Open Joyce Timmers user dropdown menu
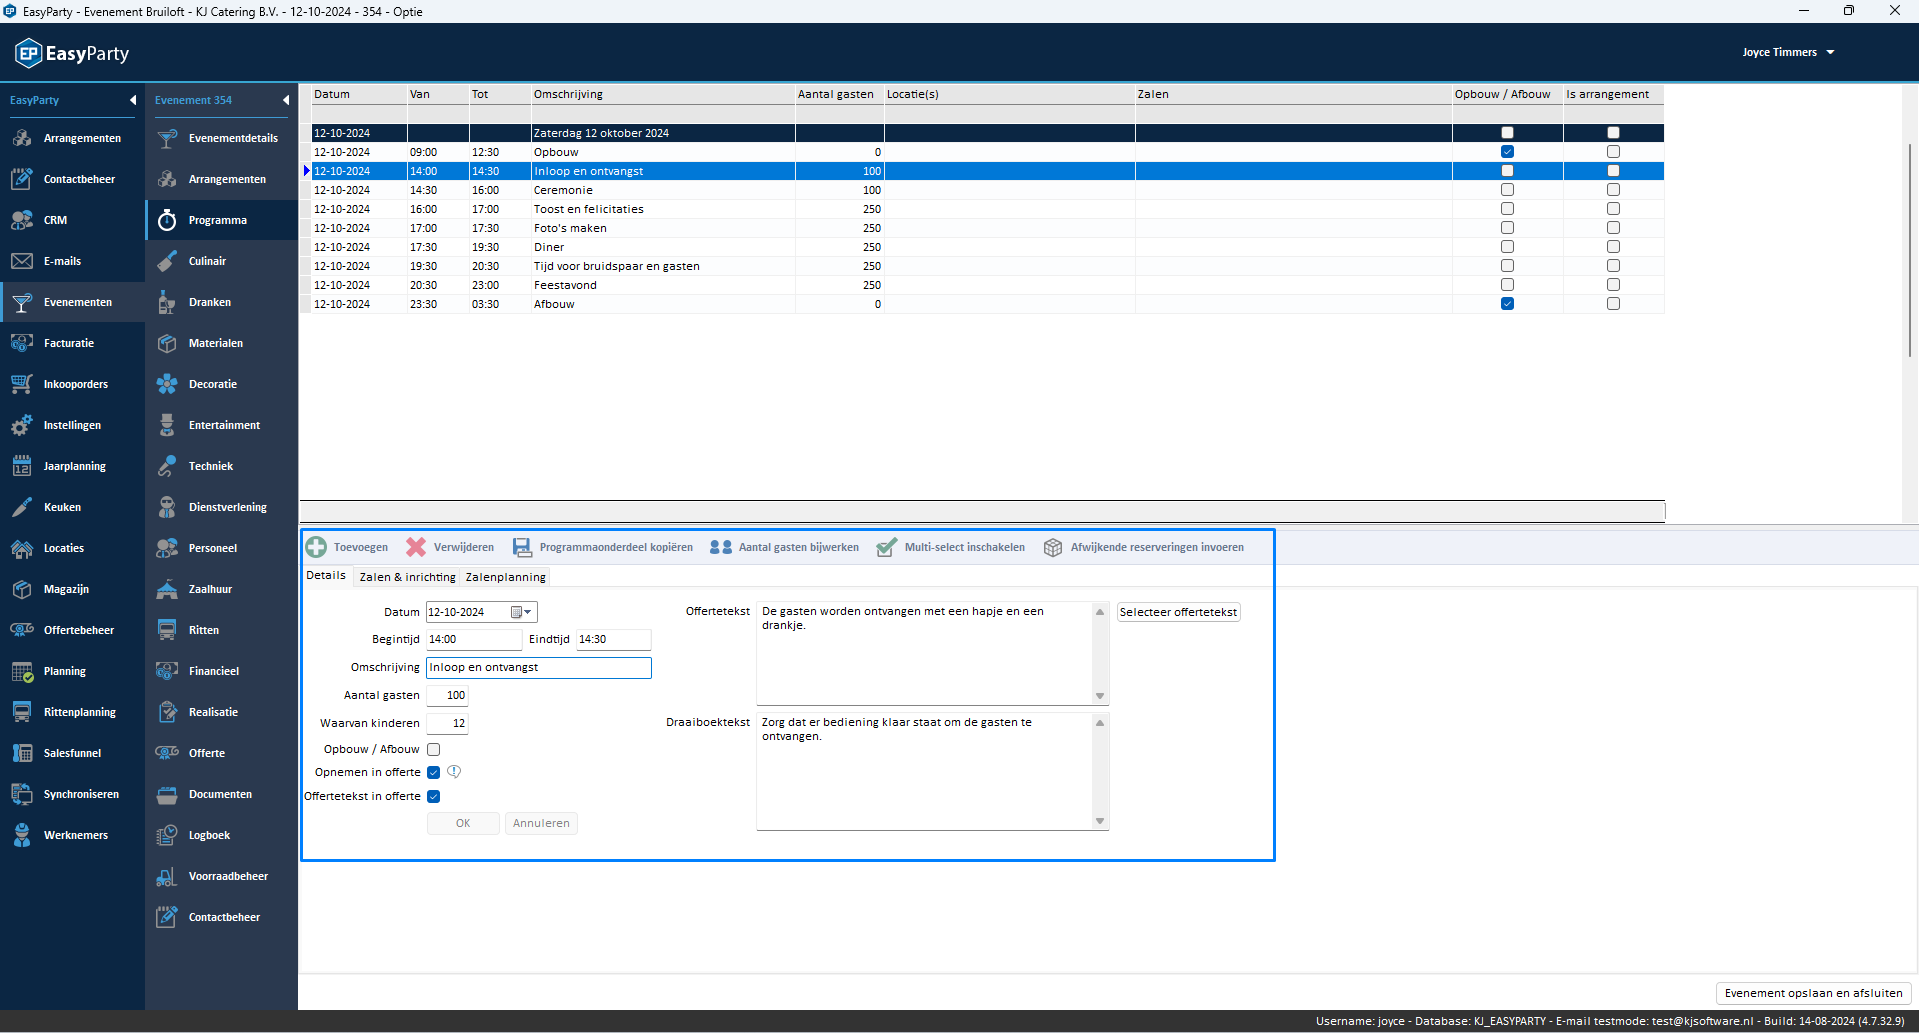1919x1033 pixels. 1788,52
